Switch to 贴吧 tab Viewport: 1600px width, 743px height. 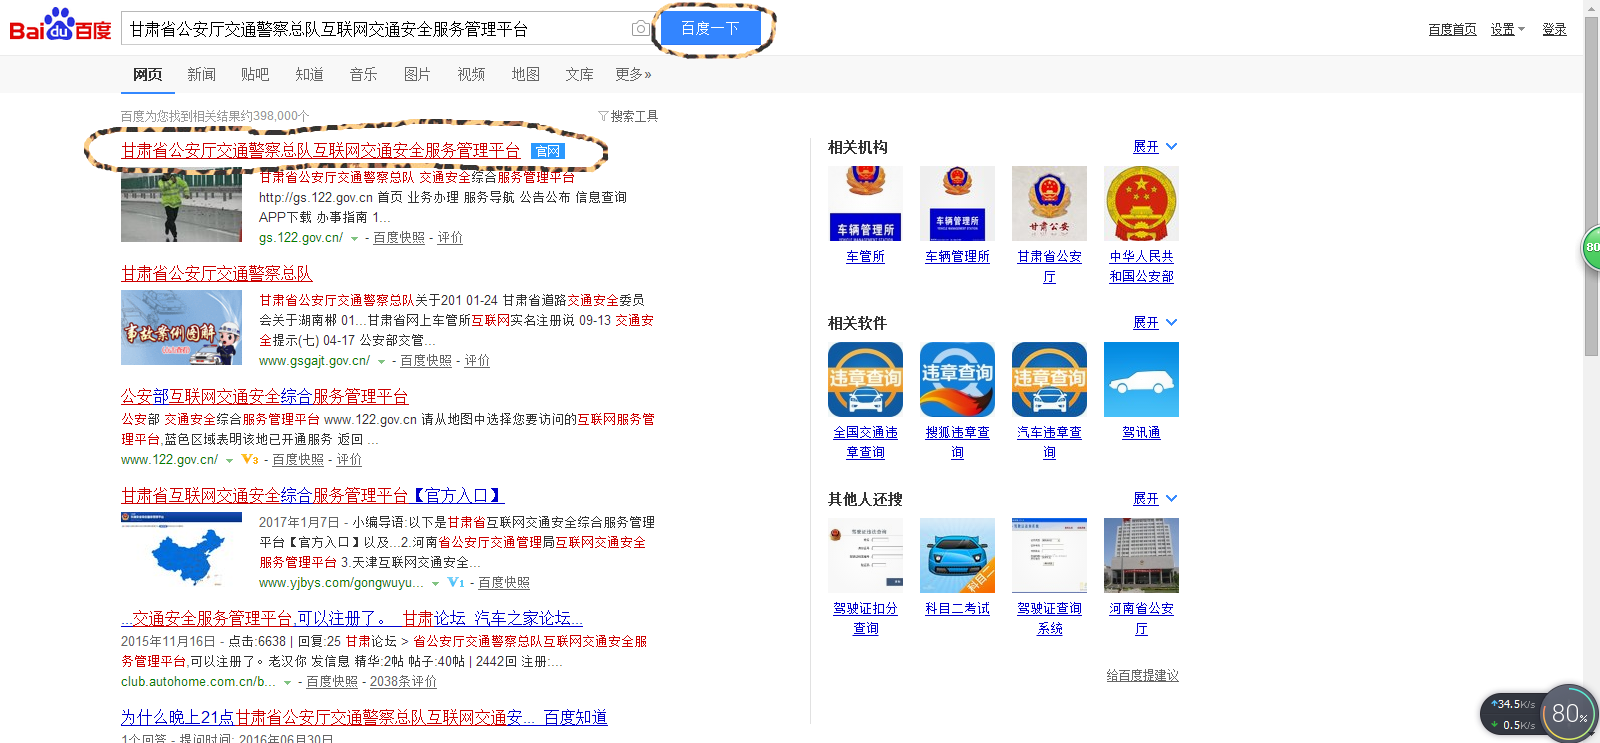coord(255,74)
